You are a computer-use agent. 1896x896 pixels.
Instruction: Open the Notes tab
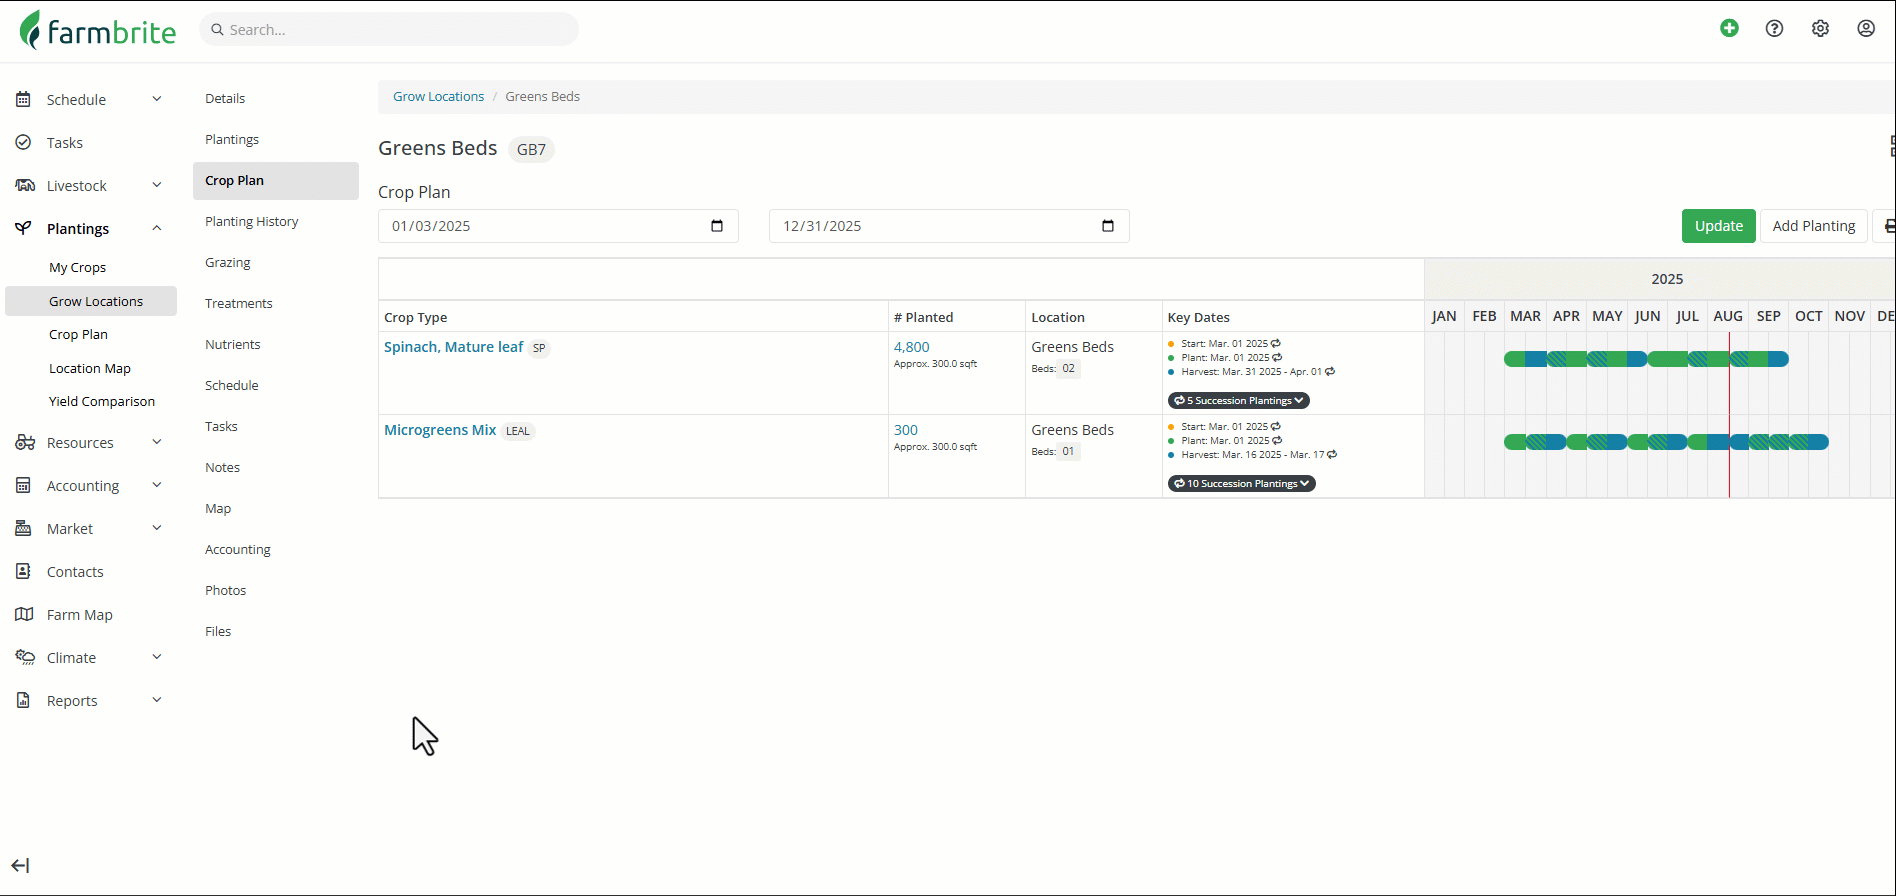[223, 467]
